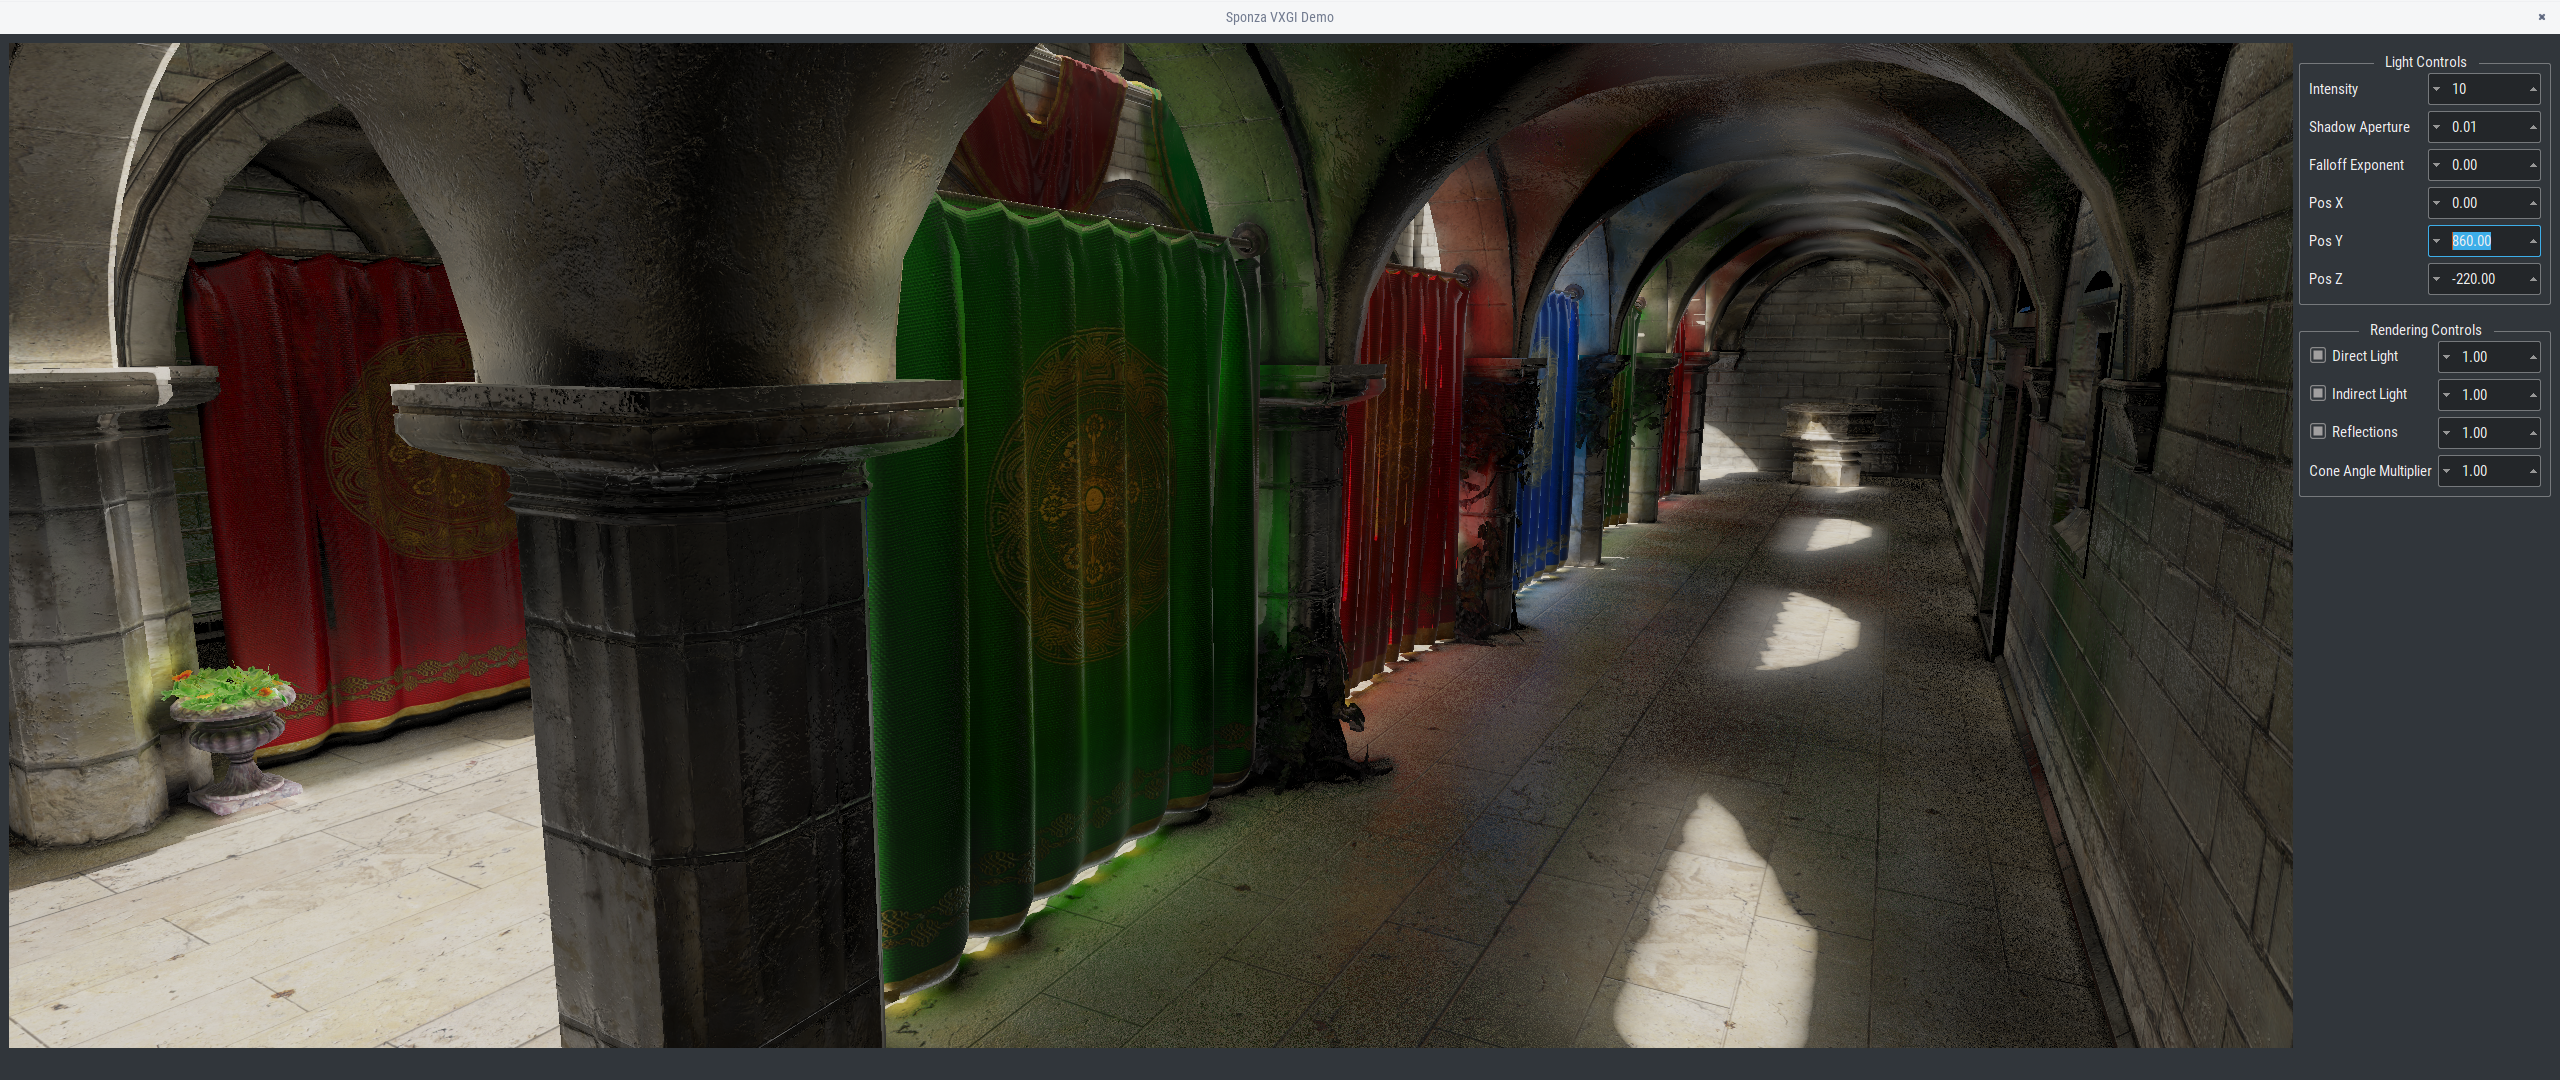Decrease the Pos Y value

point(2434,240)
